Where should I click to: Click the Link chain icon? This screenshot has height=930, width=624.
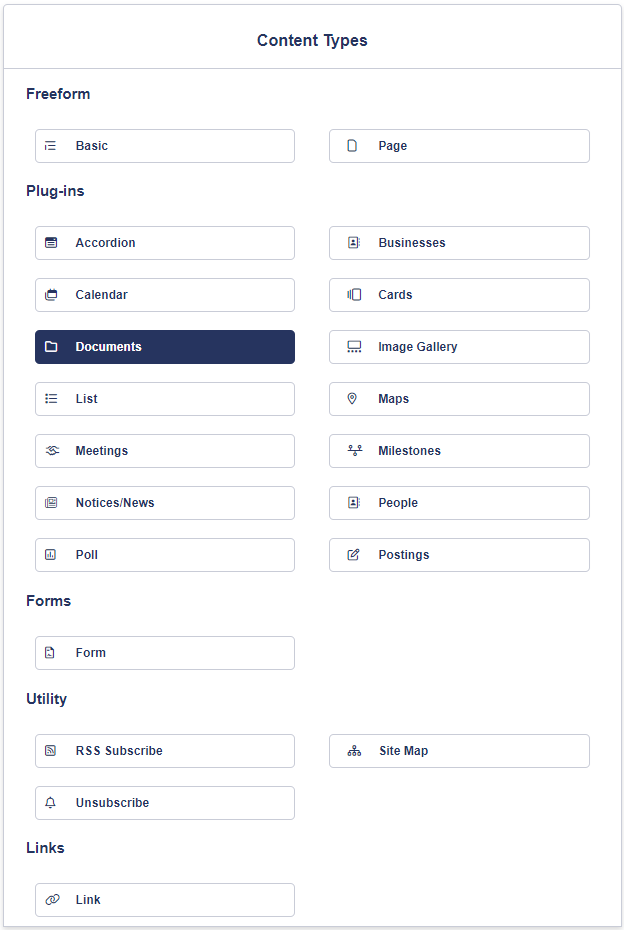pyautogui.click(x=52, y=900)
